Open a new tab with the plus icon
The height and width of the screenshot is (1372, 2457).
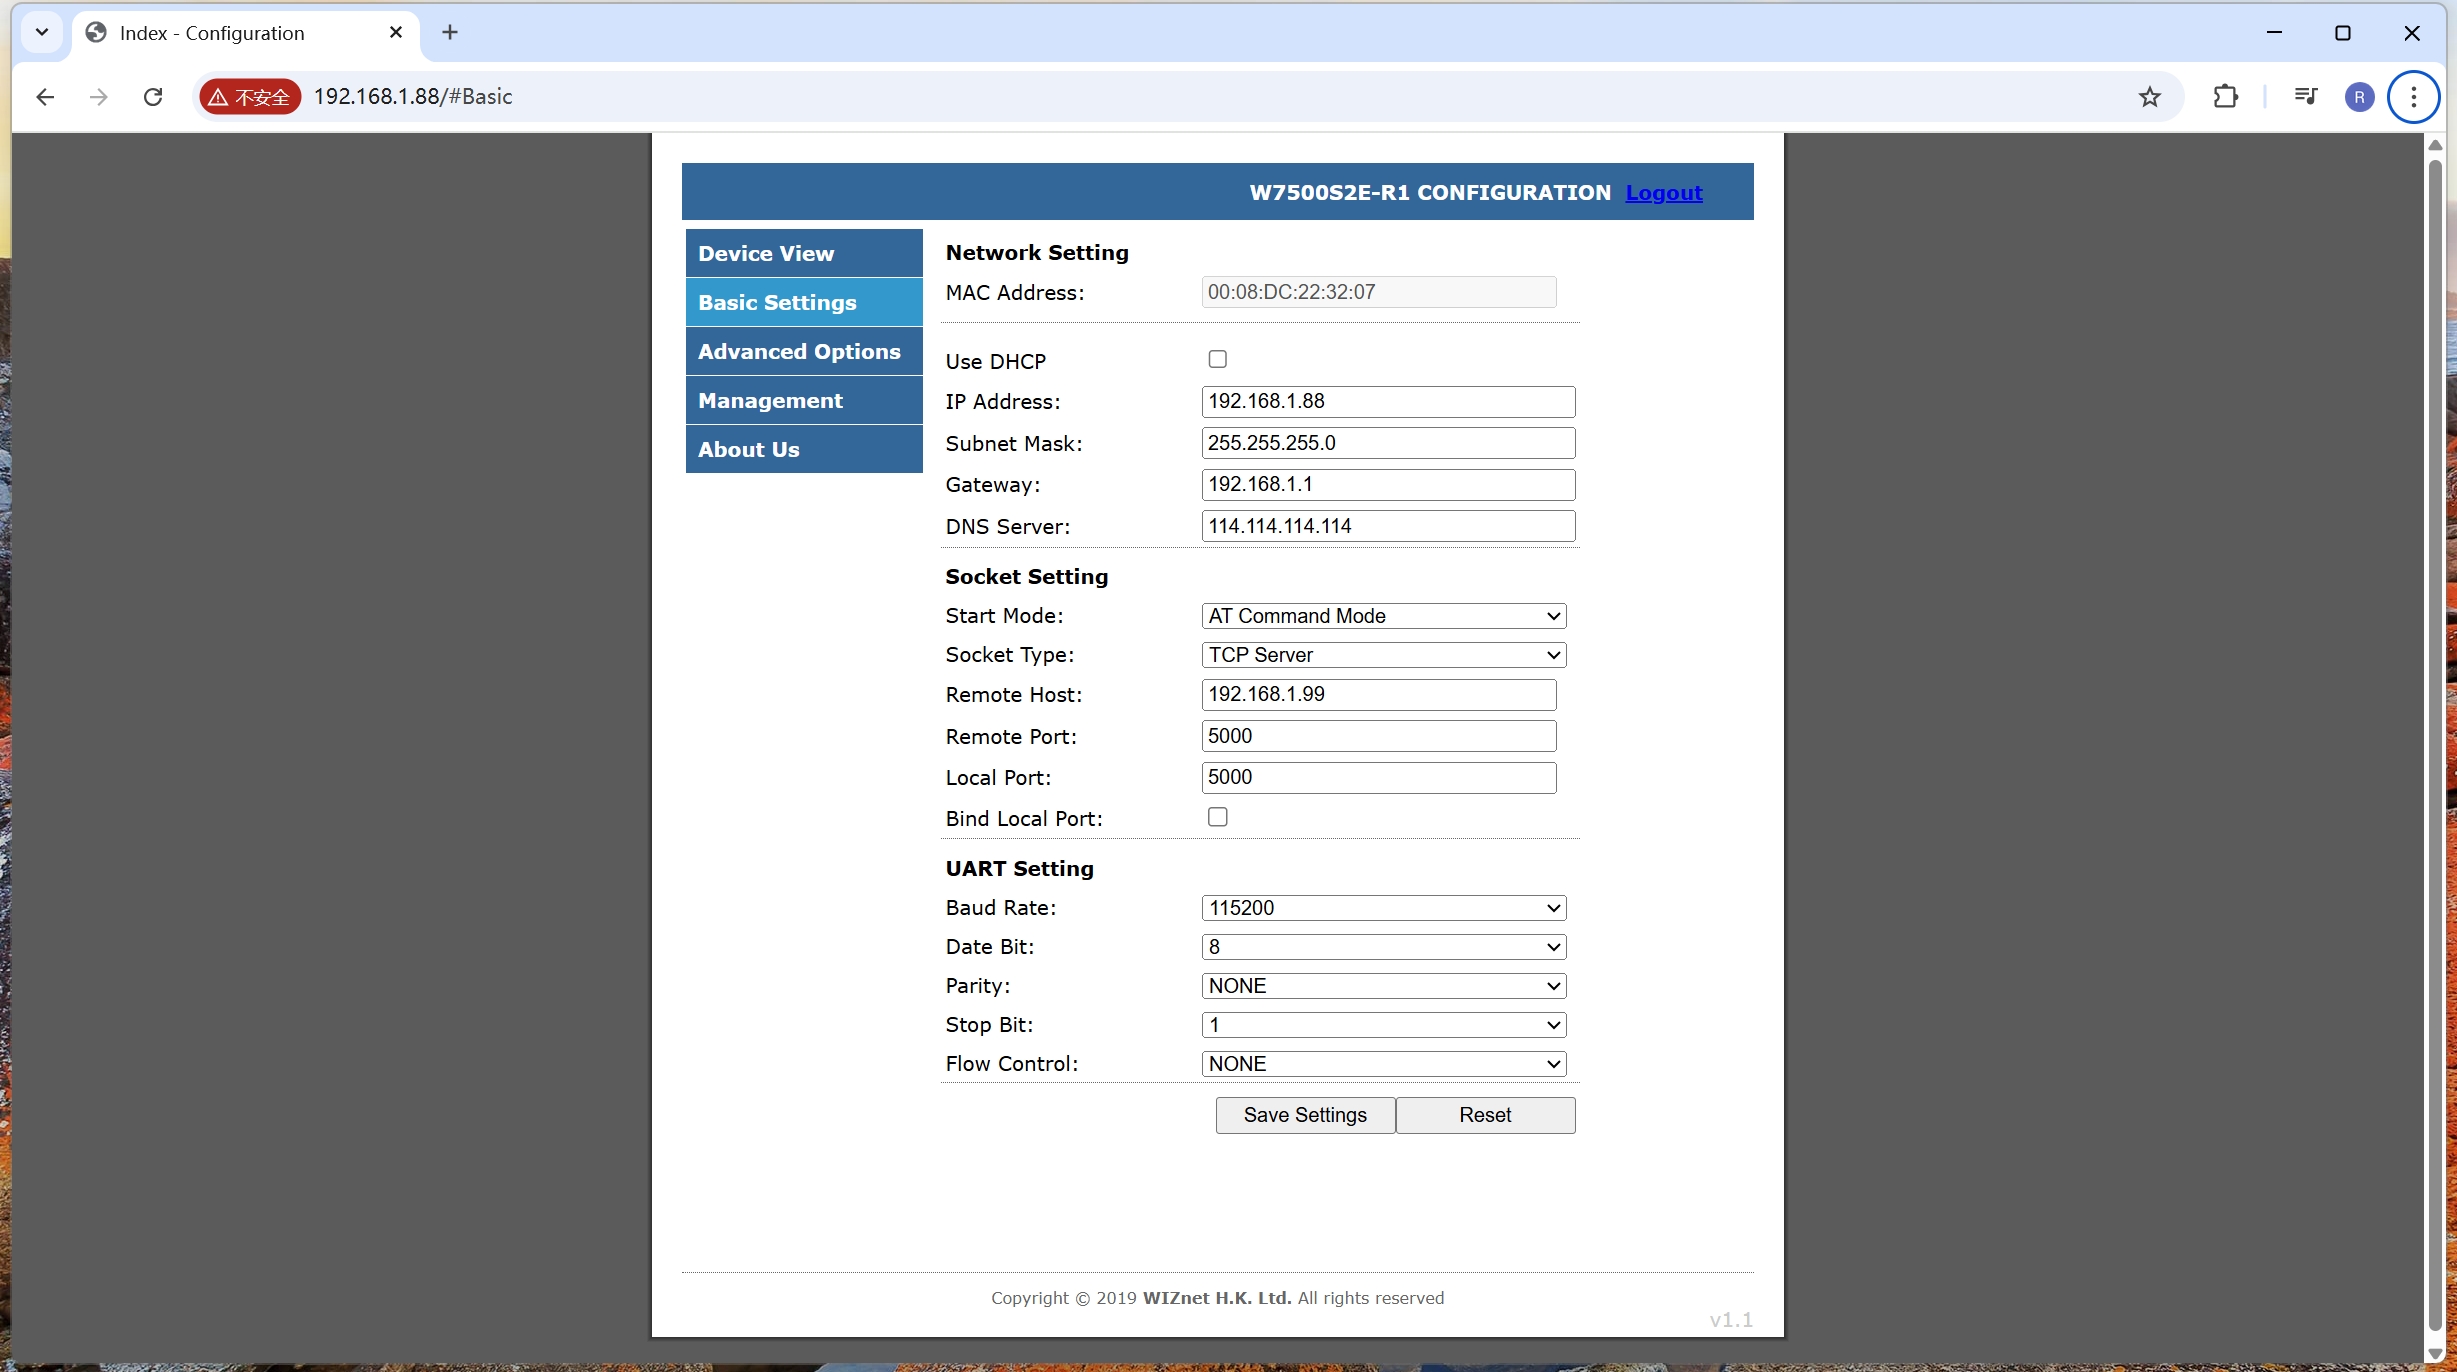[450, 33]
